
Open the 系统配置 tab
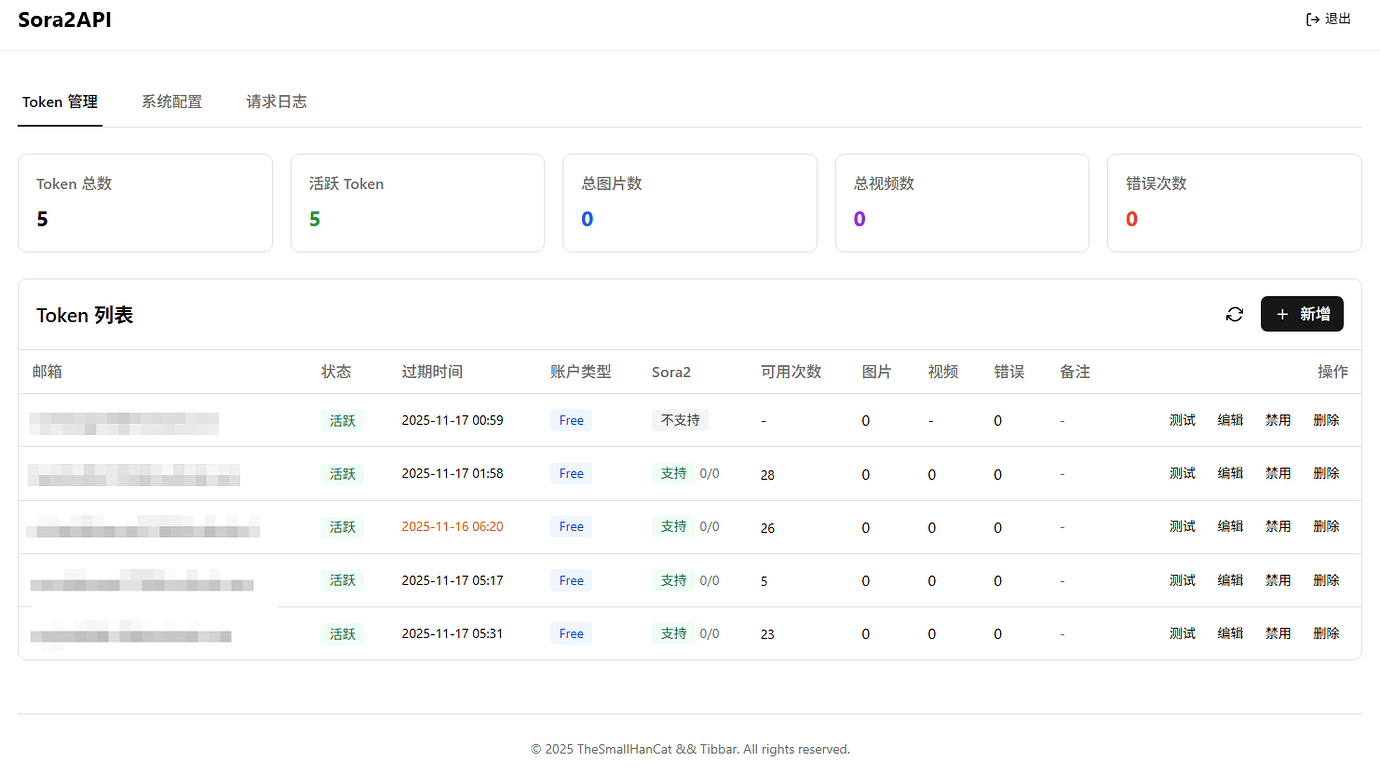[x=172, y=101]
